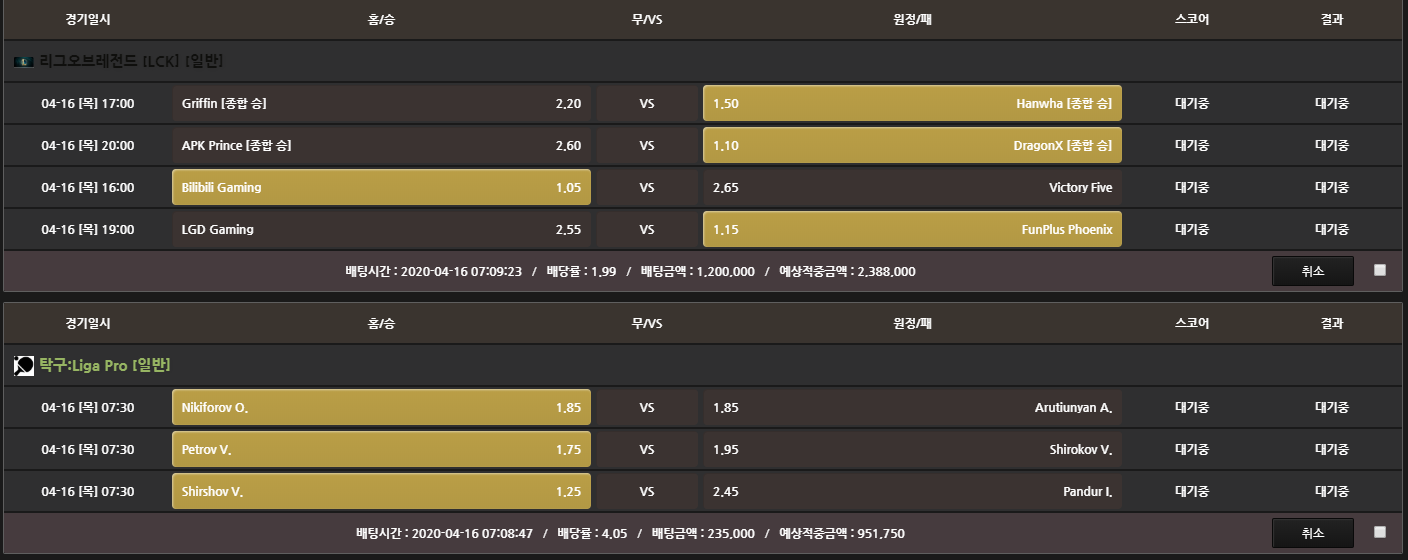Click the table tennis Liga Pro icon
This screenshot has width=1408, height=560.
pos(24,366)
